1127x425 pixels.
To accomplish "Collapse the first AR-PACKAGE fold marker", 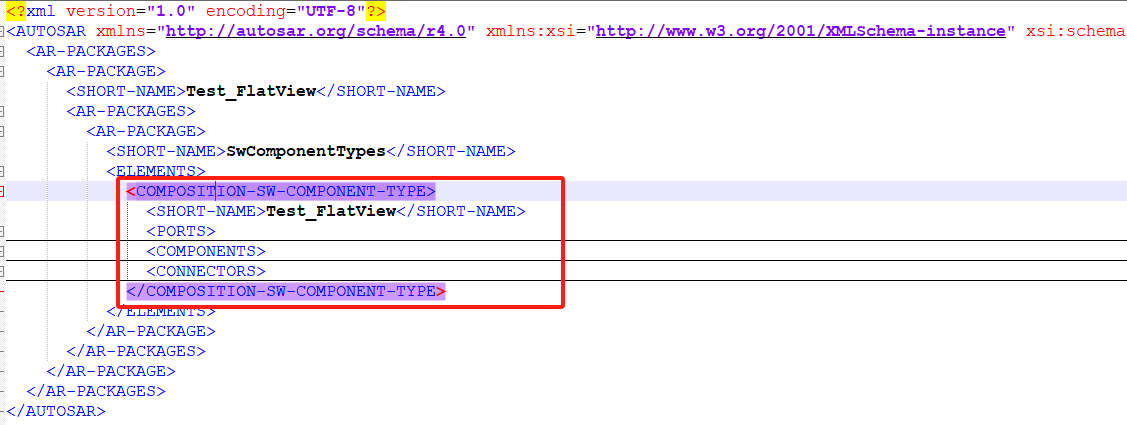I will tap(2, 72).
